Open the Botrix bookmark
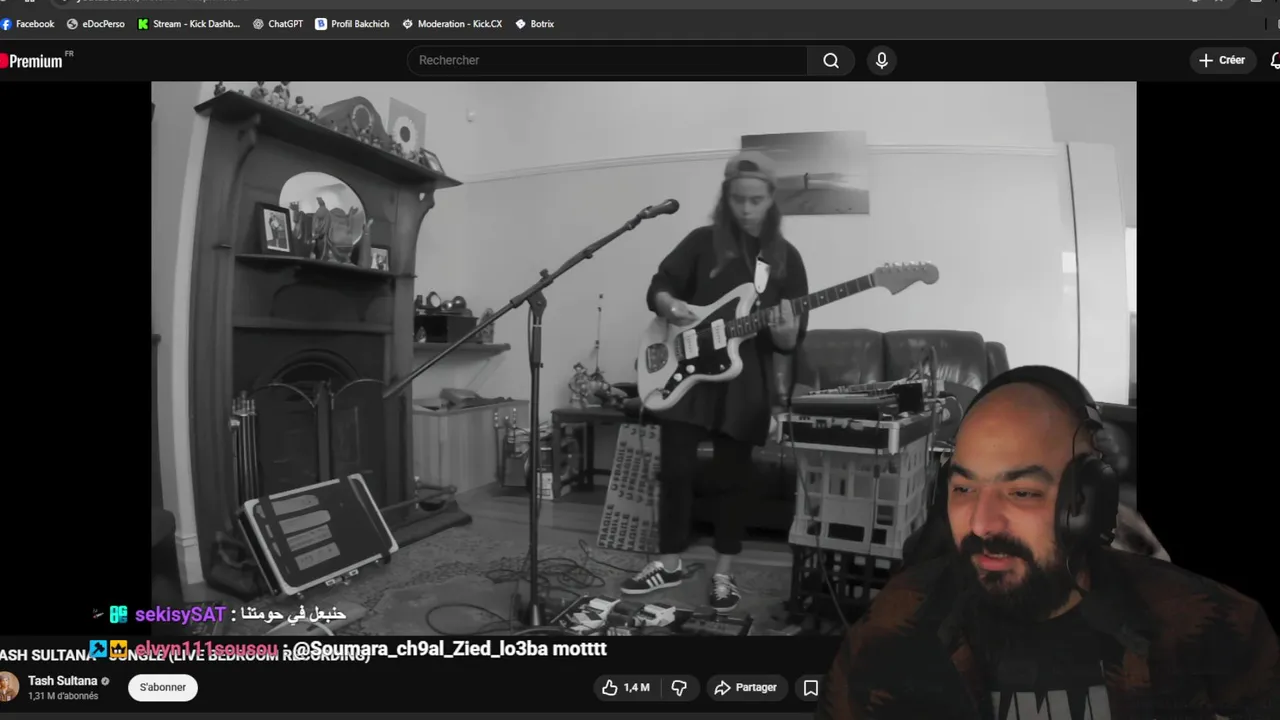Image resolution: width=1280 pixels, height=720 pixels. click(534, 24)
